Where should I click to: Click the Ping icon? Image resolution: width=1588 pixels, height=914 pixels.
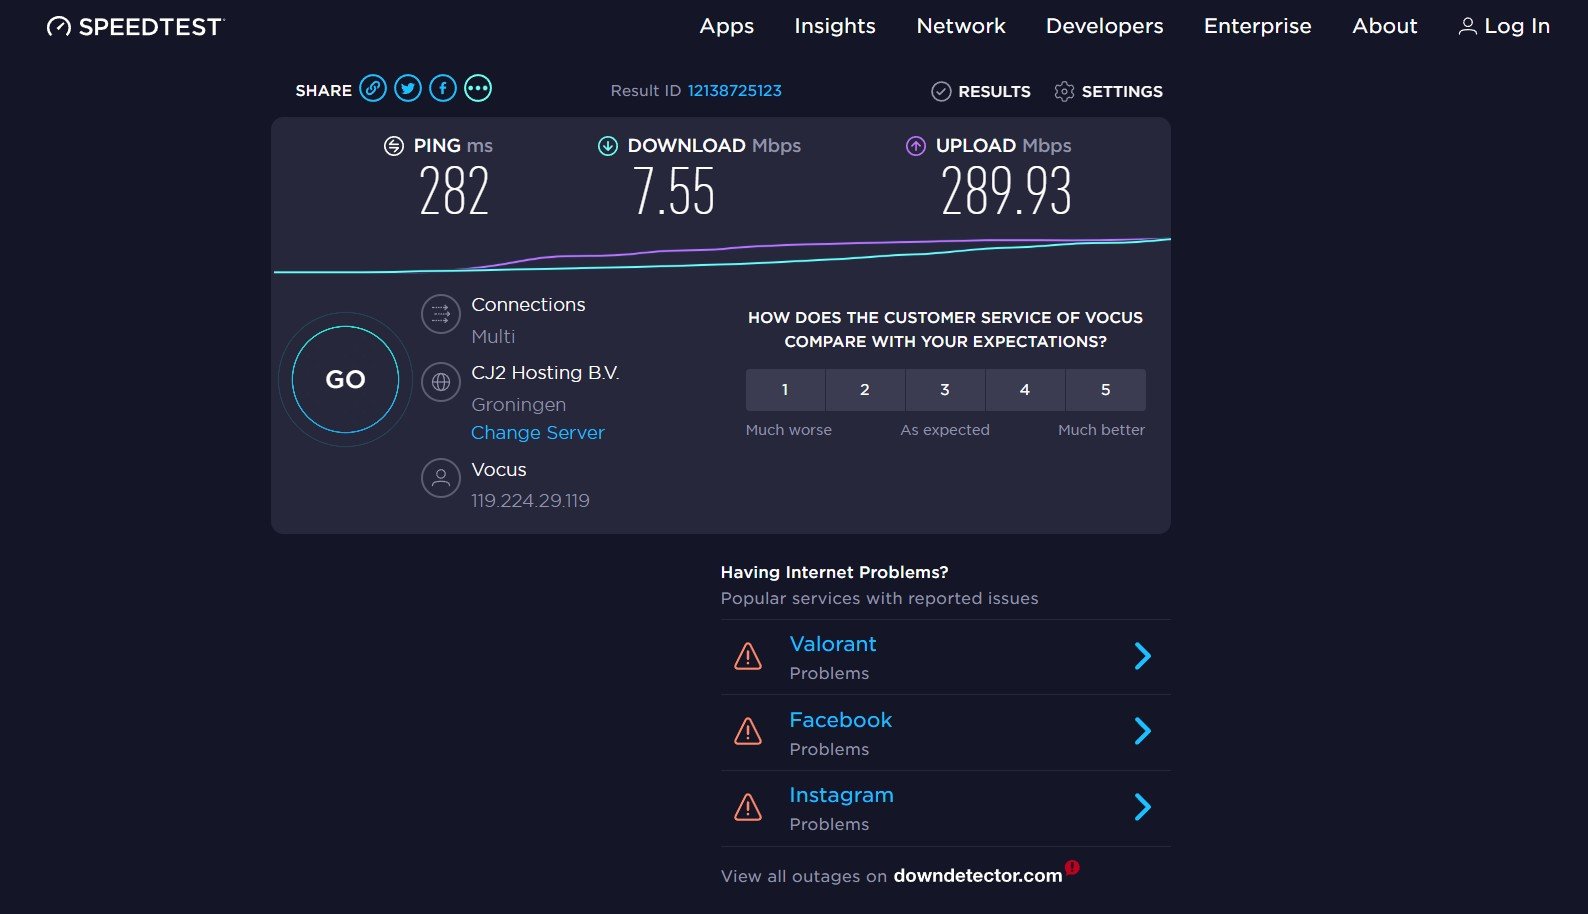click(394, 146)
